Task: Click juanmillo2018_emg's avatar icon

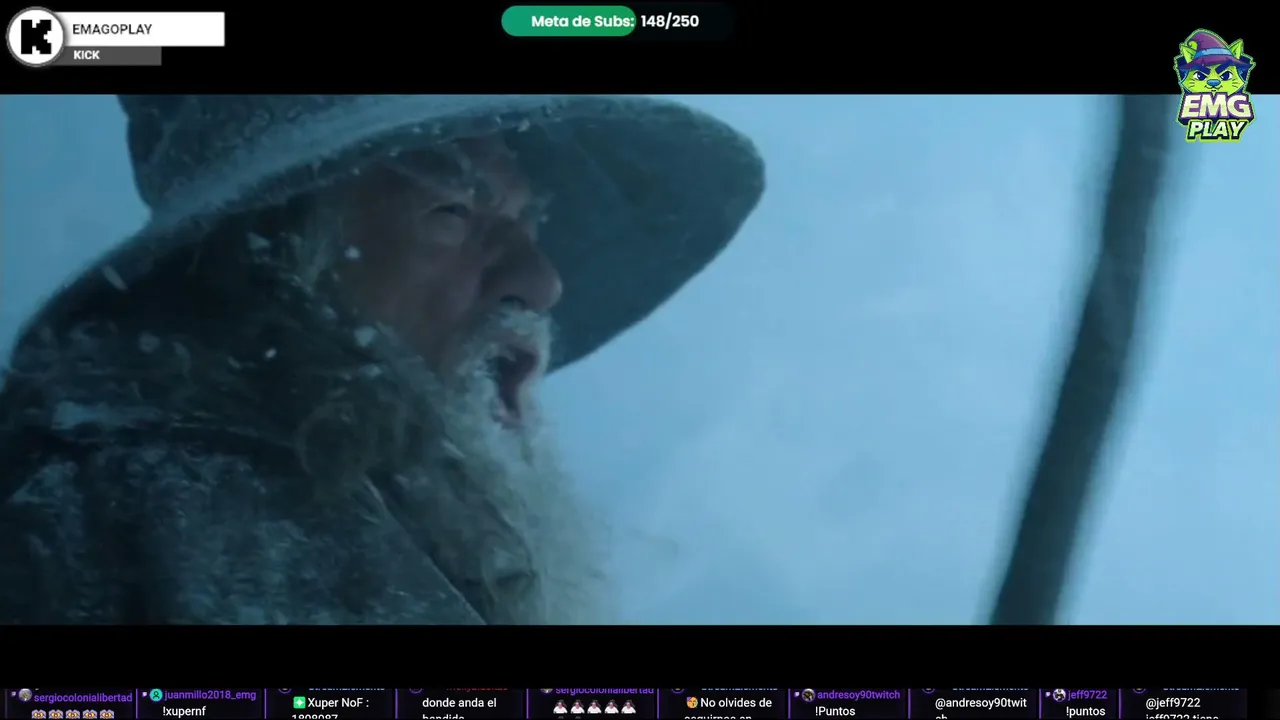Action: [x=156, y=695]
